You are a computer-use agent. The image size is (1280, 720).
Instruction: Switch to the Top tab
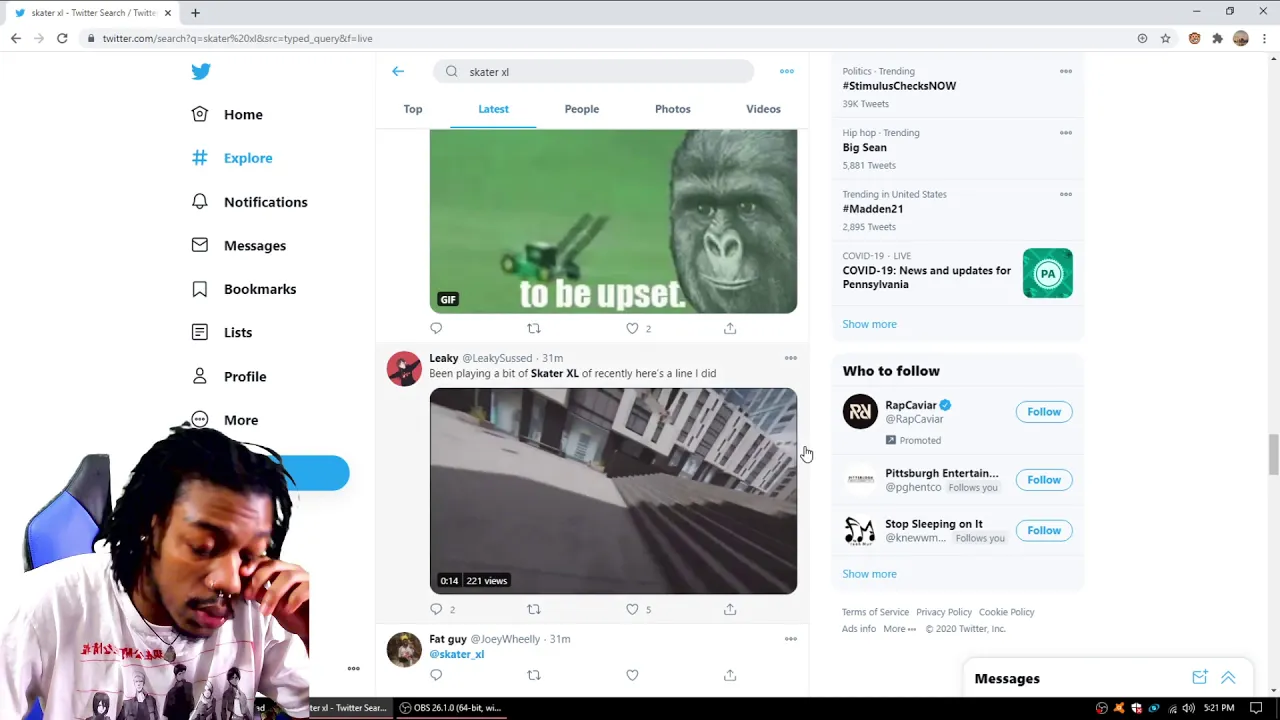click(413, 109)
